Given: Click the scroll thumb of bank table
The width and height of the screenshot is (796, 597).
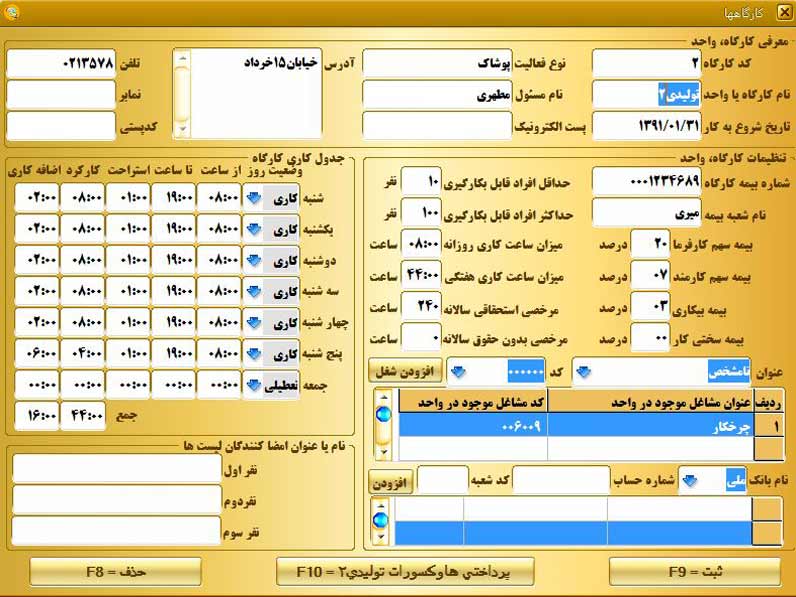Looking at the screenshot, I should click(x=381, y=520).
